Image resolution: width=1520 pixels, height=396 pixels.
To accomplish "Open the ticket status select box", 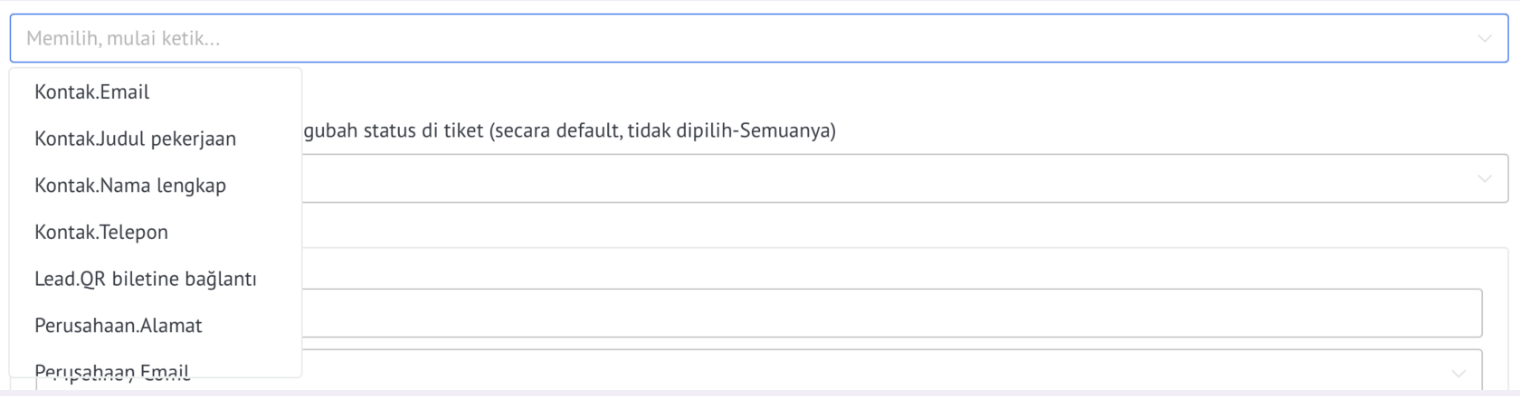I will pos(905,178).
